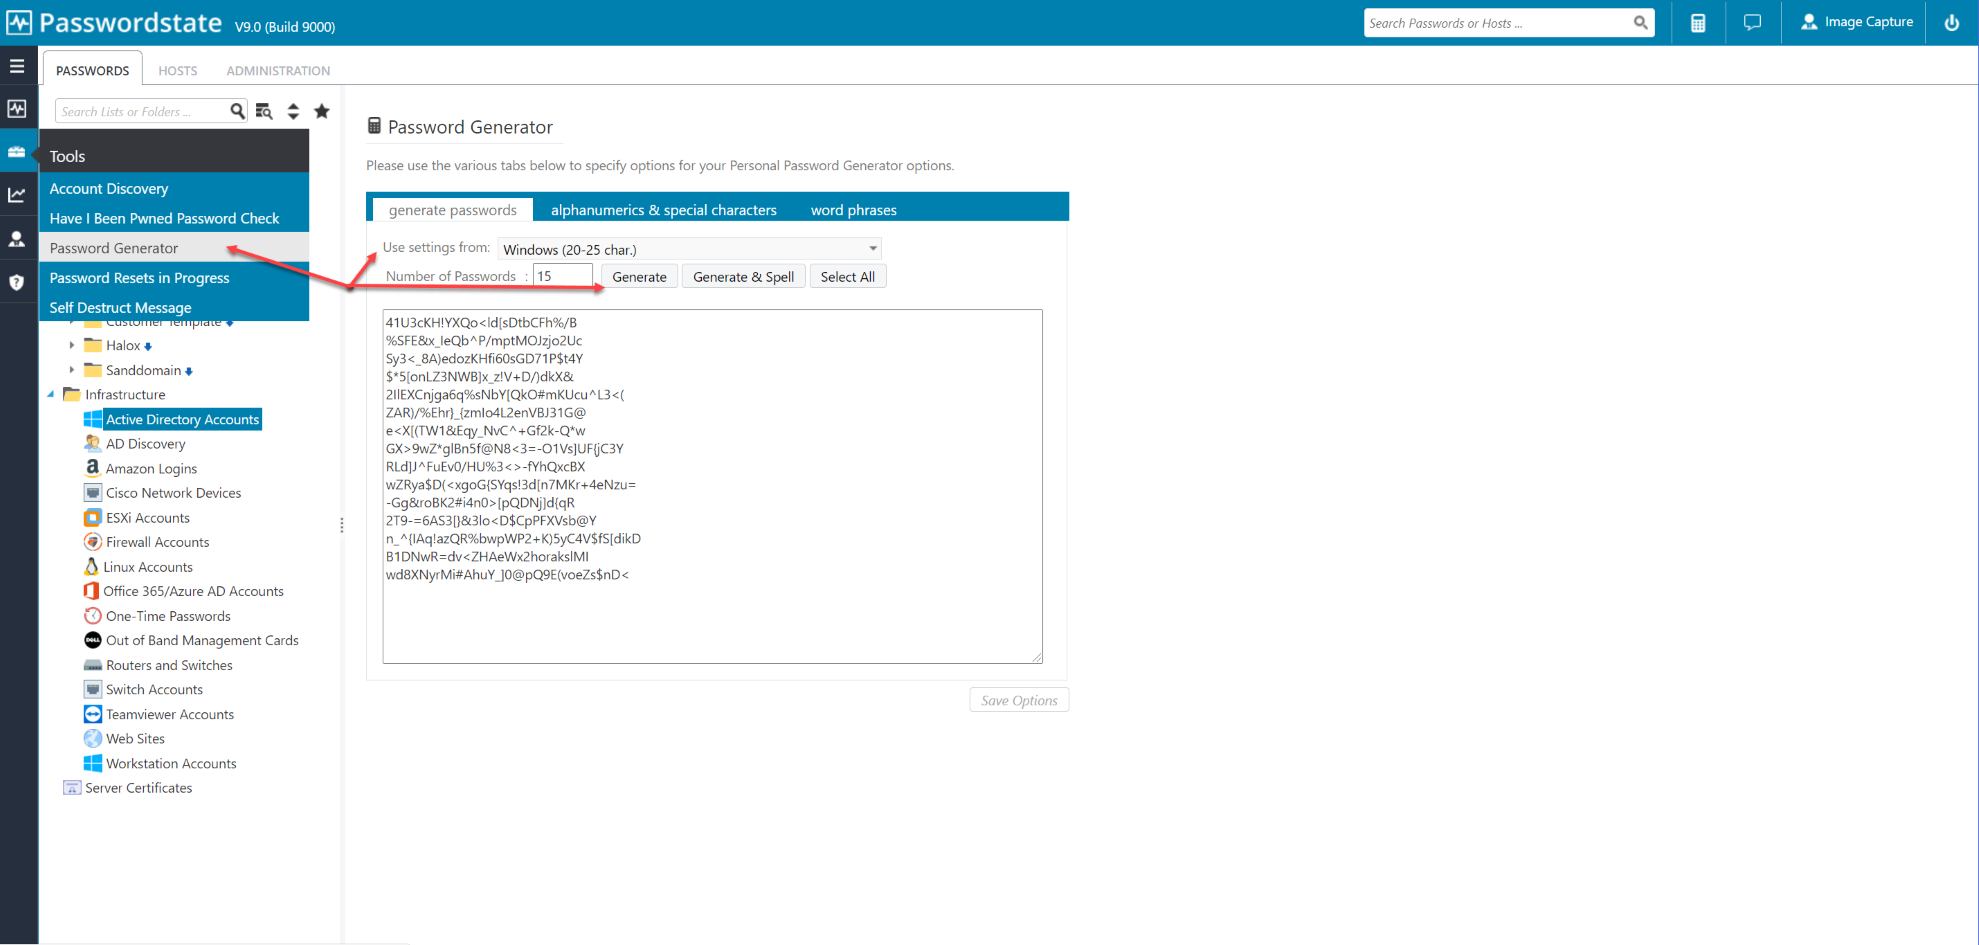
Task: Click the power logout icon
Action: (1951, 22)
